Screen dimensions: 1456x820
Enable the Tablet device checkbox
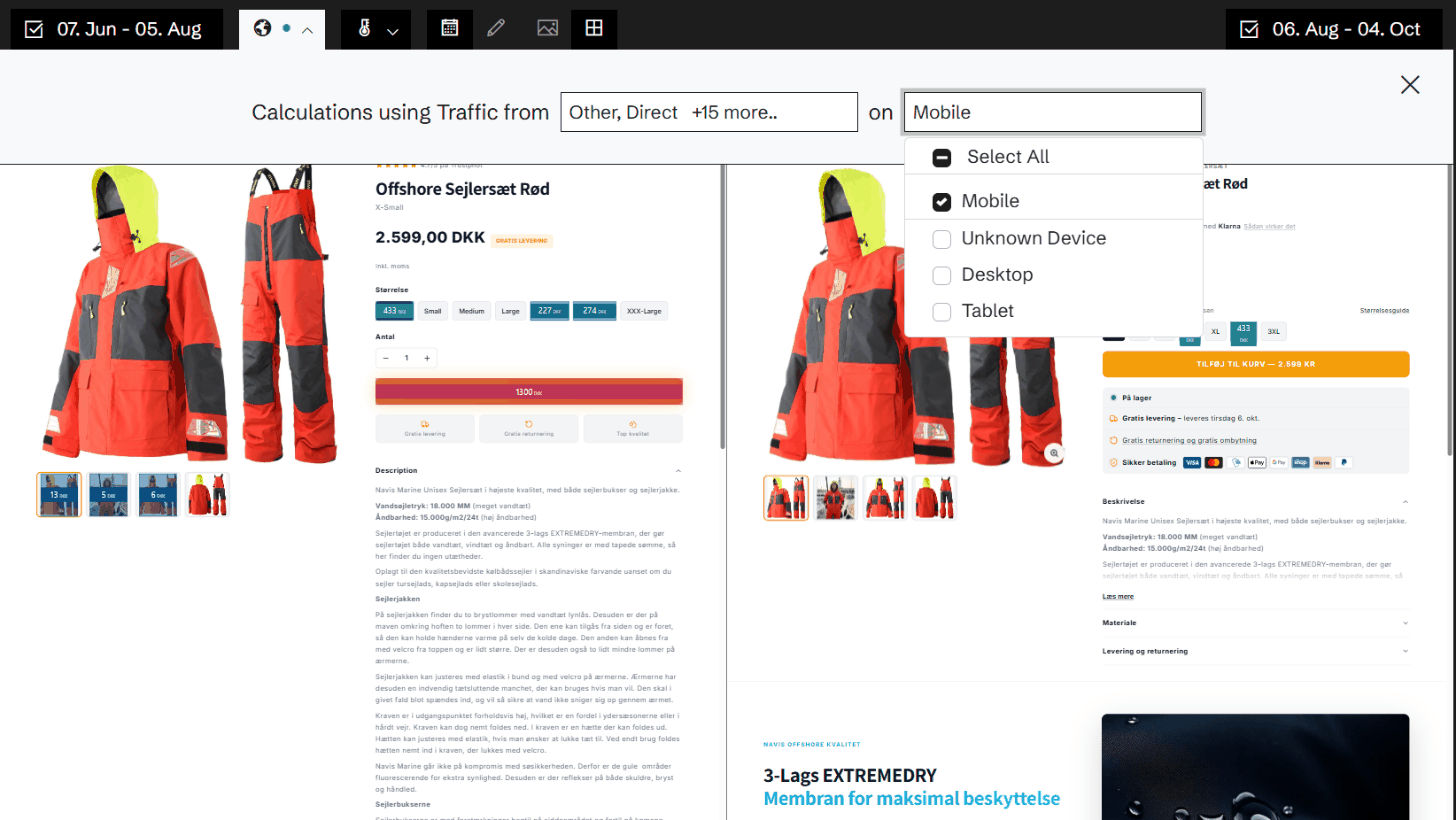[941, 312]
